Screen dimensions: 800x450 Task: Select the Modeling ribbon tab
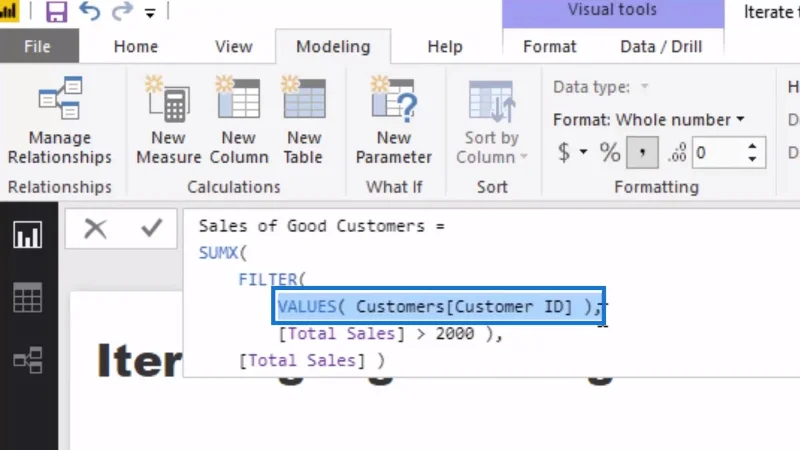click(x=333, y=46)
